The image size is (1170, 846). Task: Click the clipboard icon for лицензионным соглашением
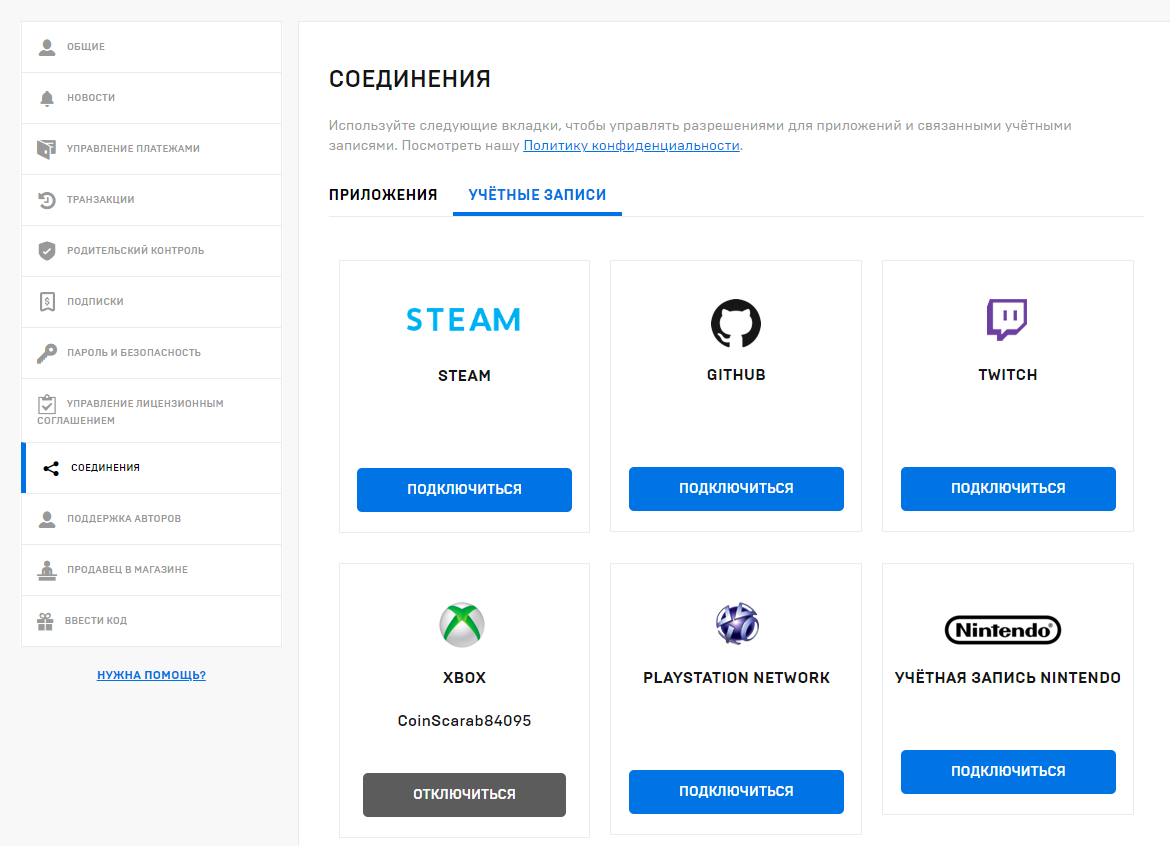tap(47, 404)
